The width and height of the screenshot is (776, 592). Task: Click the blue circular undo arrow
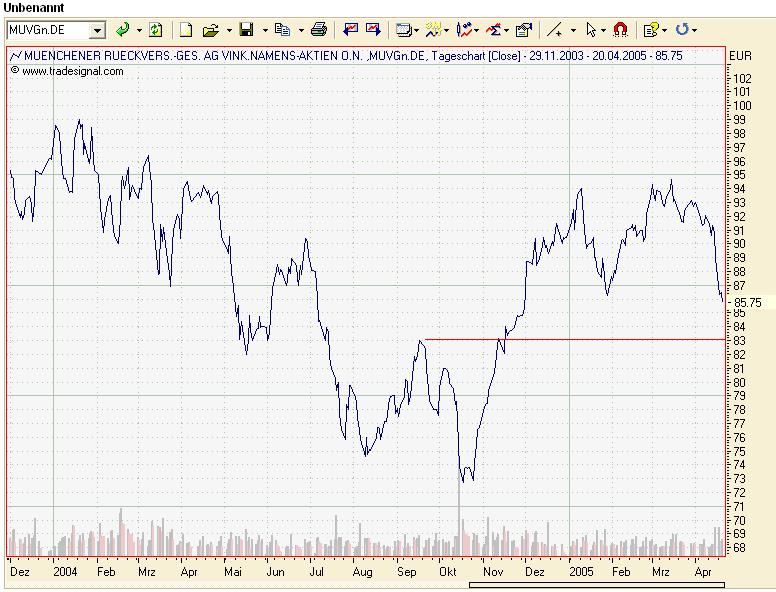[682, 30]
